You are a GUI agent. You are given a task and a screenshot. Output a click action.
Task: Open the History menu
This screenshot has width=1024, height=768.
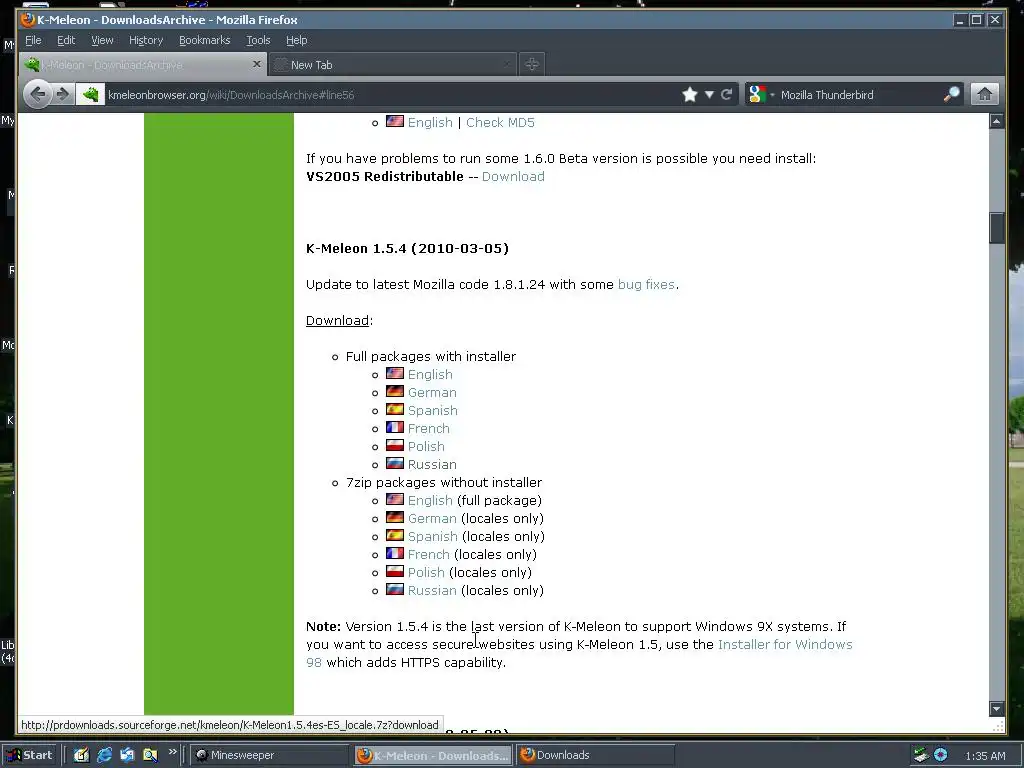[146, 40]
